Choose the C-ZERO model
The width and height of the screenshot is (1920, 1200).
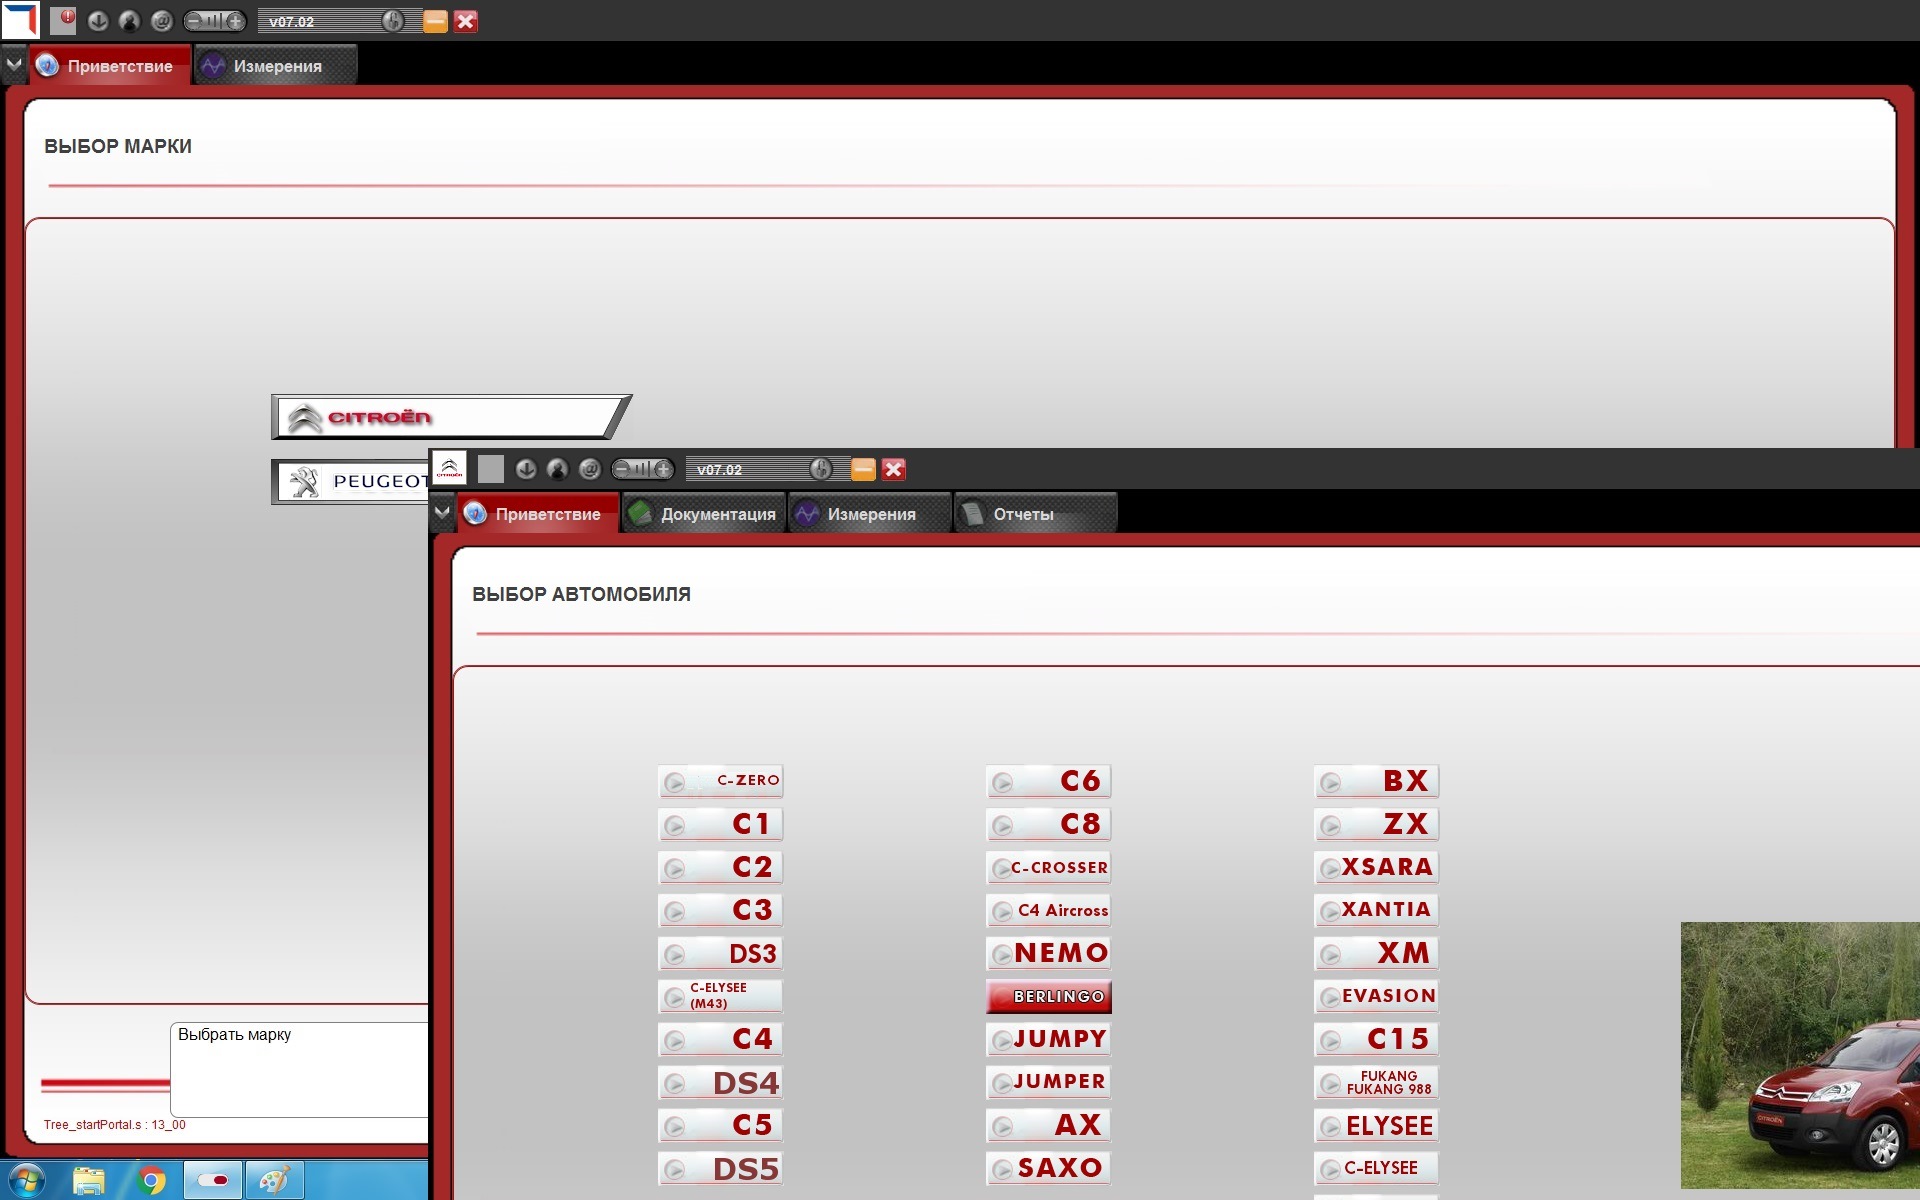tap(720, 781)
